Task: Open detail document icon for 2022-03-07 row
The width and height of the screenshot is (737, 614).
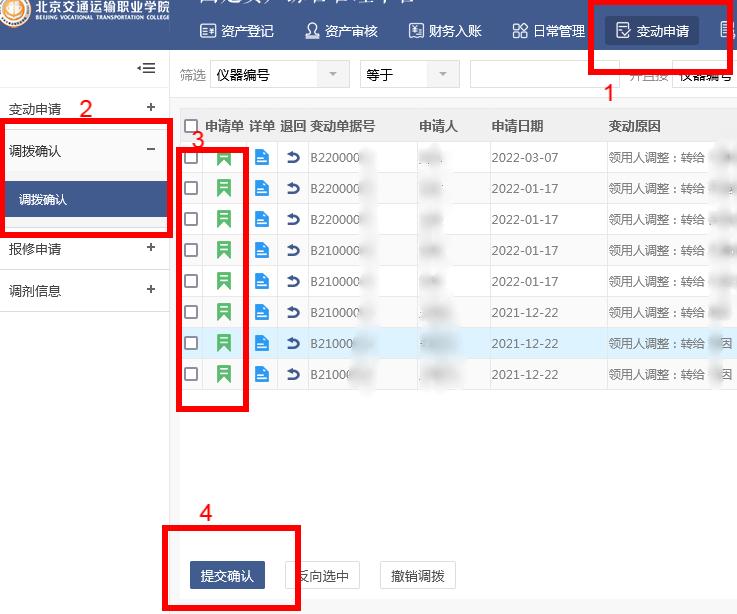Action: (261, 157)
